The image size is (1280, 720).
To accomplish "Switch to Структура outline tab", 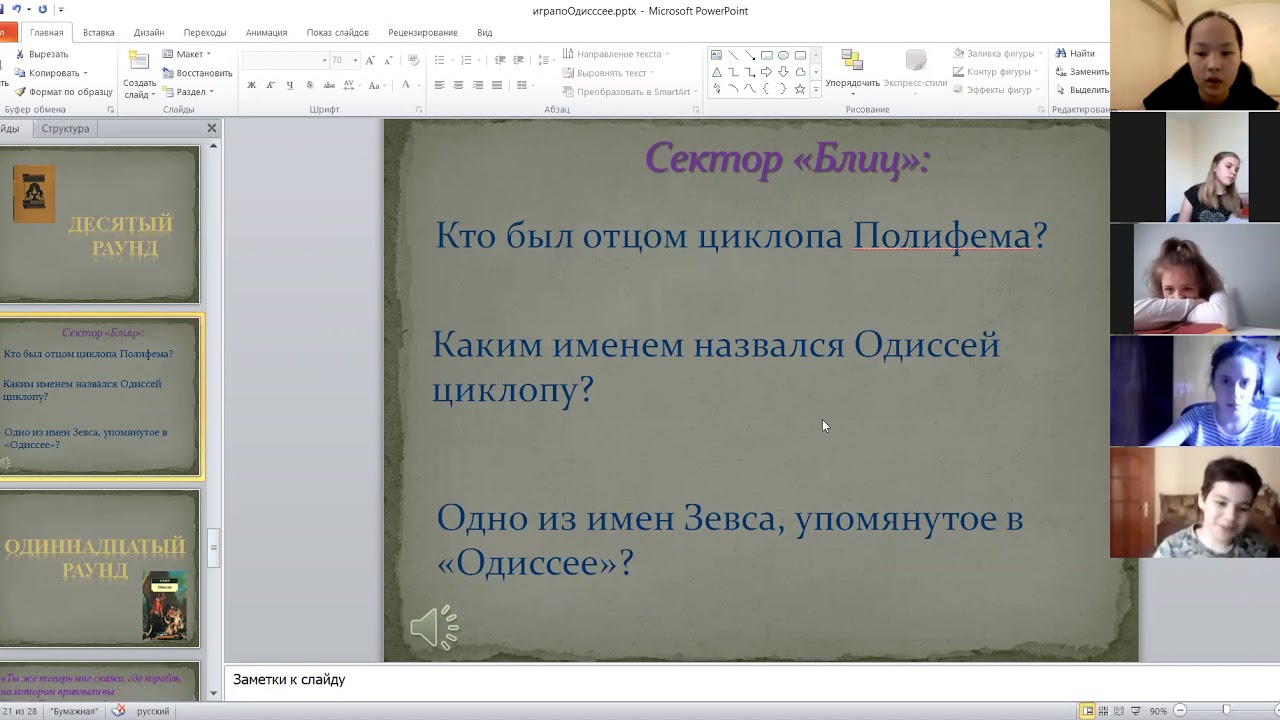I will [x=65, y=128].
